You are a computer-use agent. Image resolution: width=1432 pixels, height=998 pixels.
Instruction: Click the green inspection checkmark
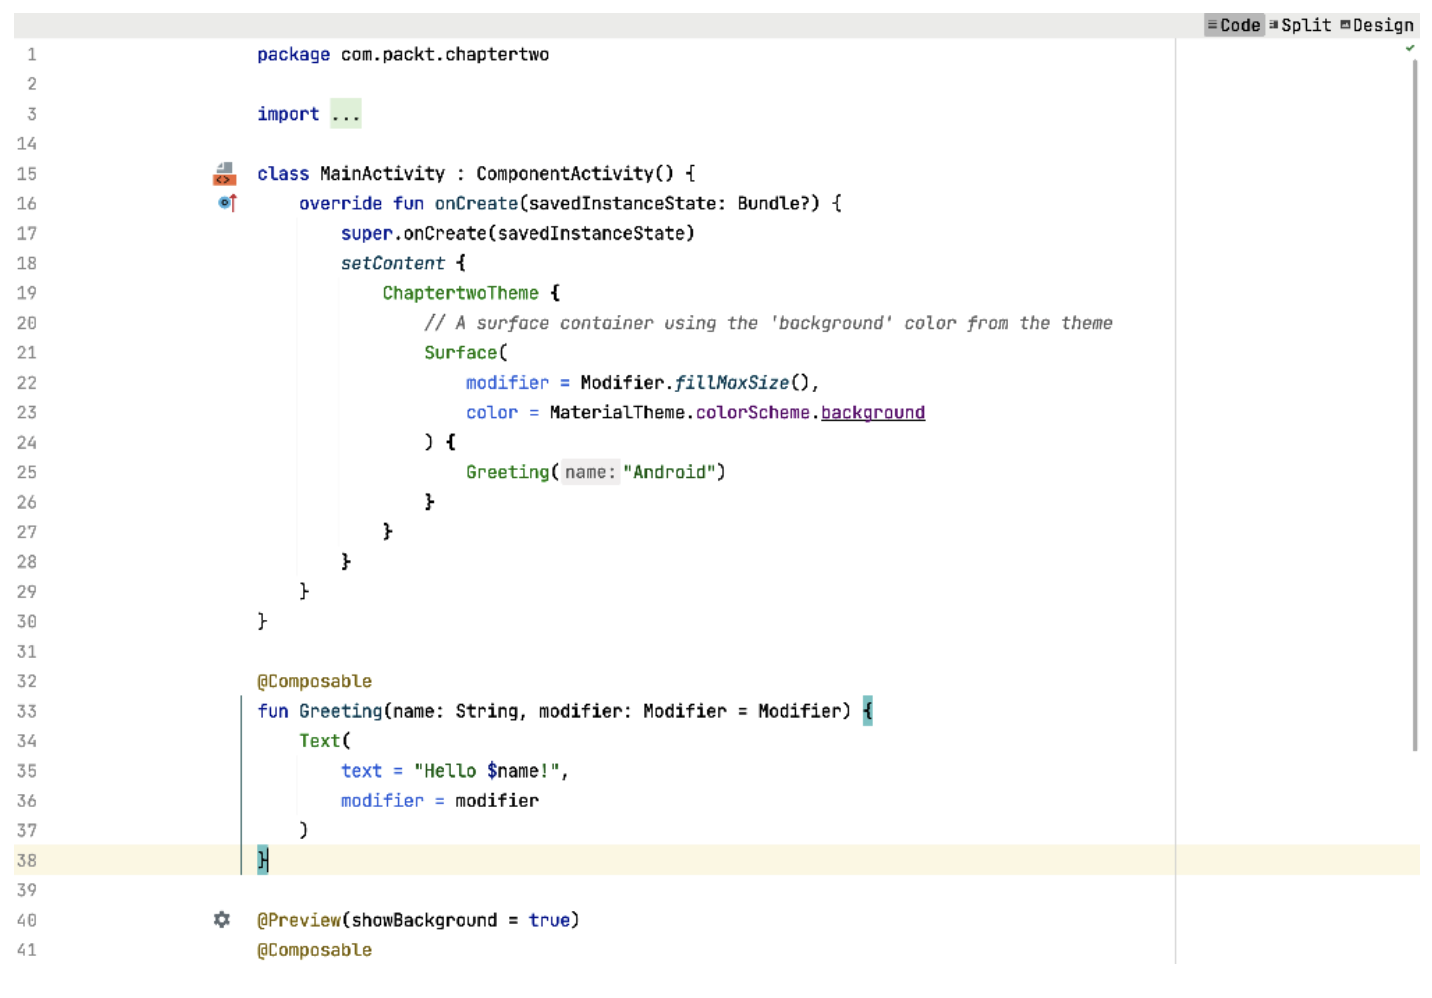[1410, 48]
